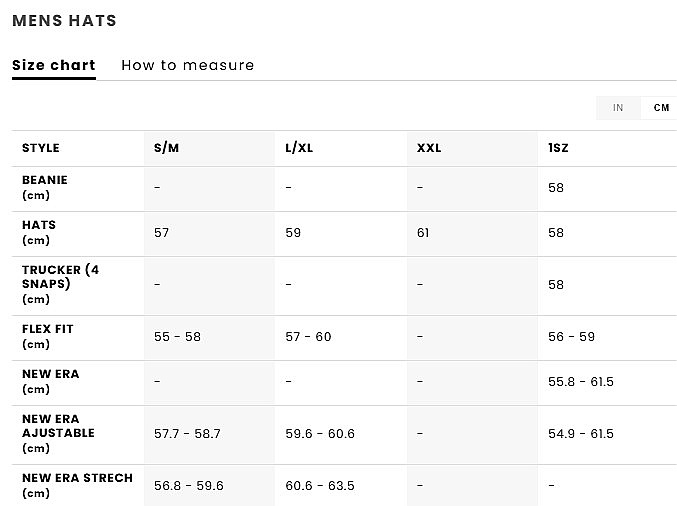
Task: Open the How to measure tab
Action: 188,66
